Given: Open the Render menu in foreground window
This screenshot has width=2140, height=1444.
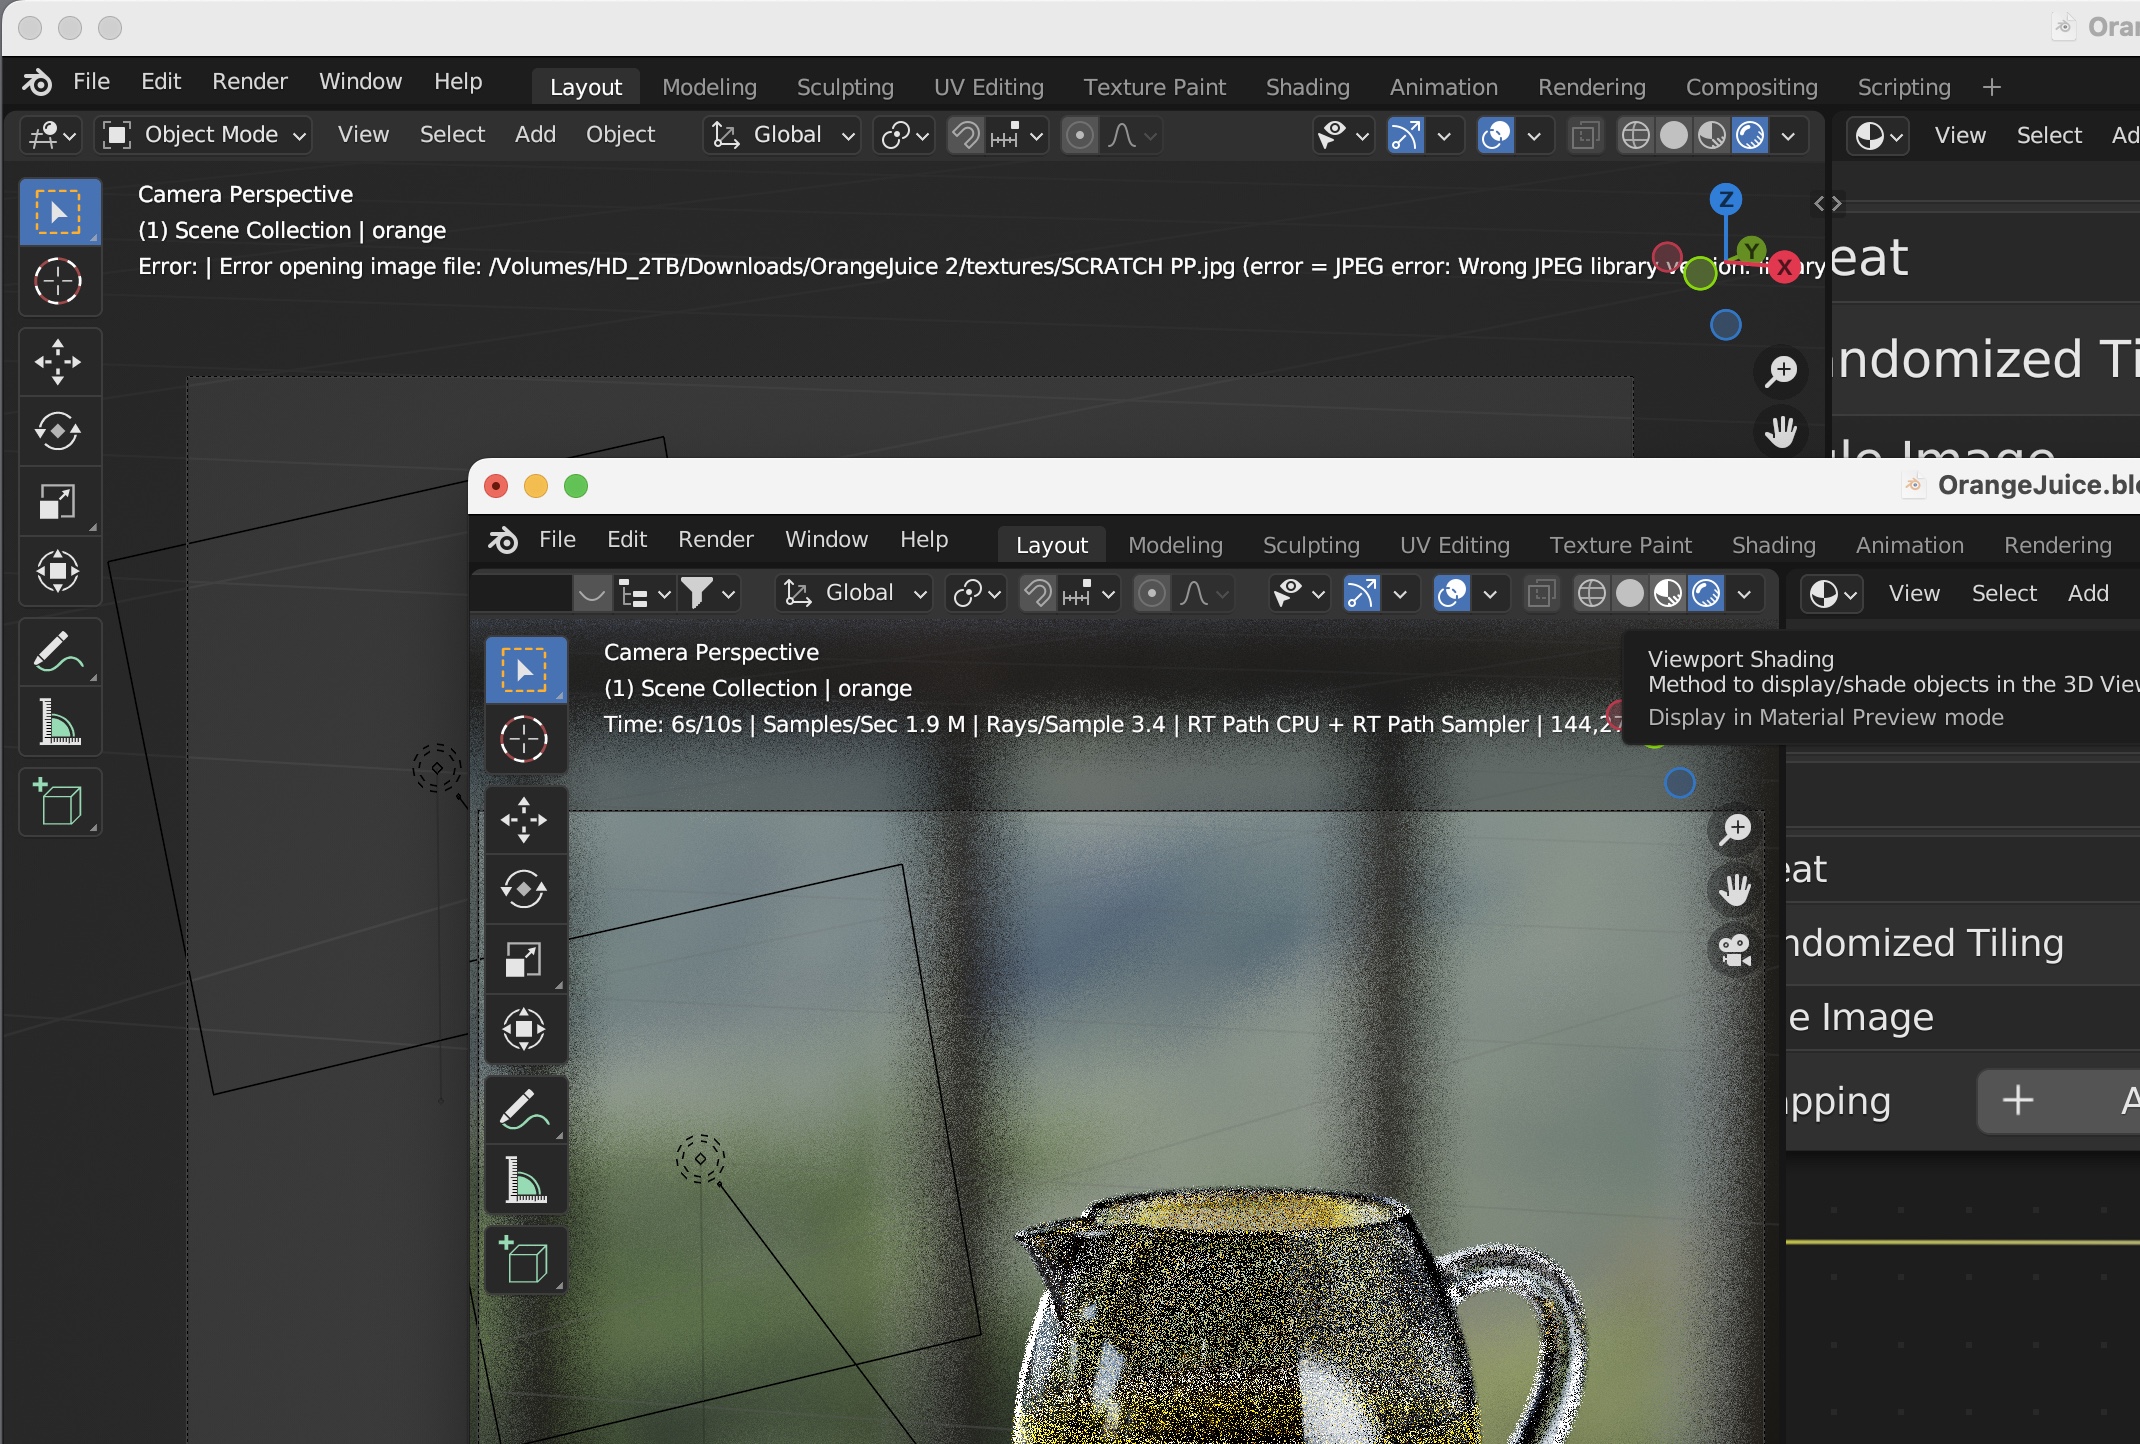Looking at the screenshot, I should 715,540.
